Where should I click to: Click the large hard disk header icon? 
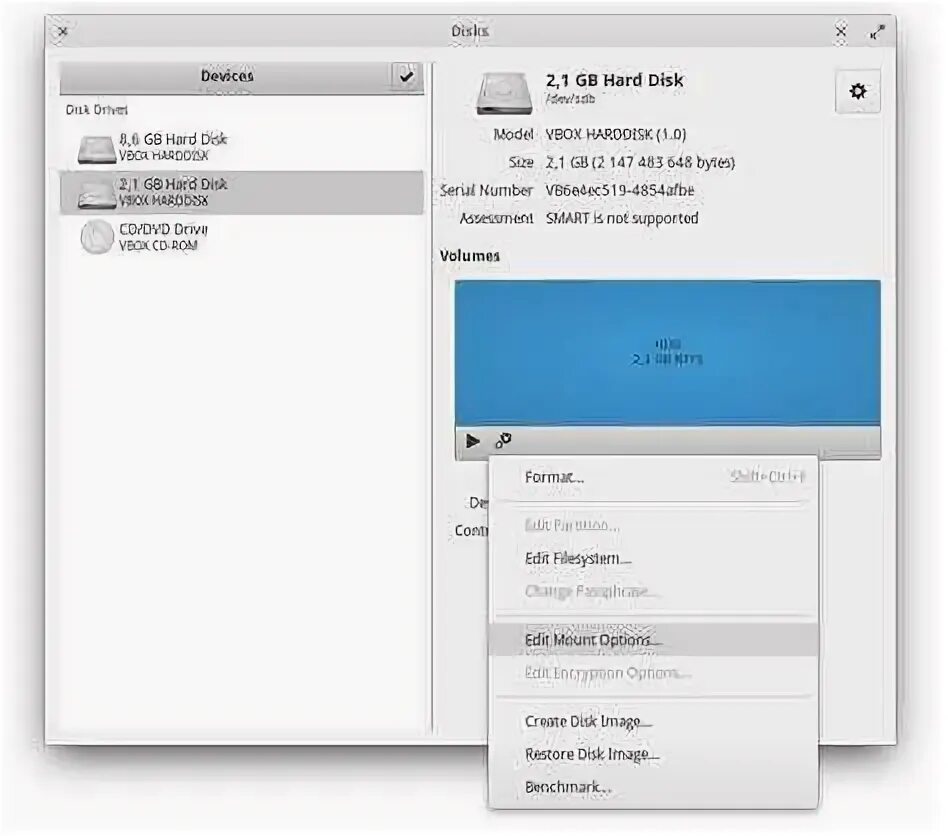[504, 93]
